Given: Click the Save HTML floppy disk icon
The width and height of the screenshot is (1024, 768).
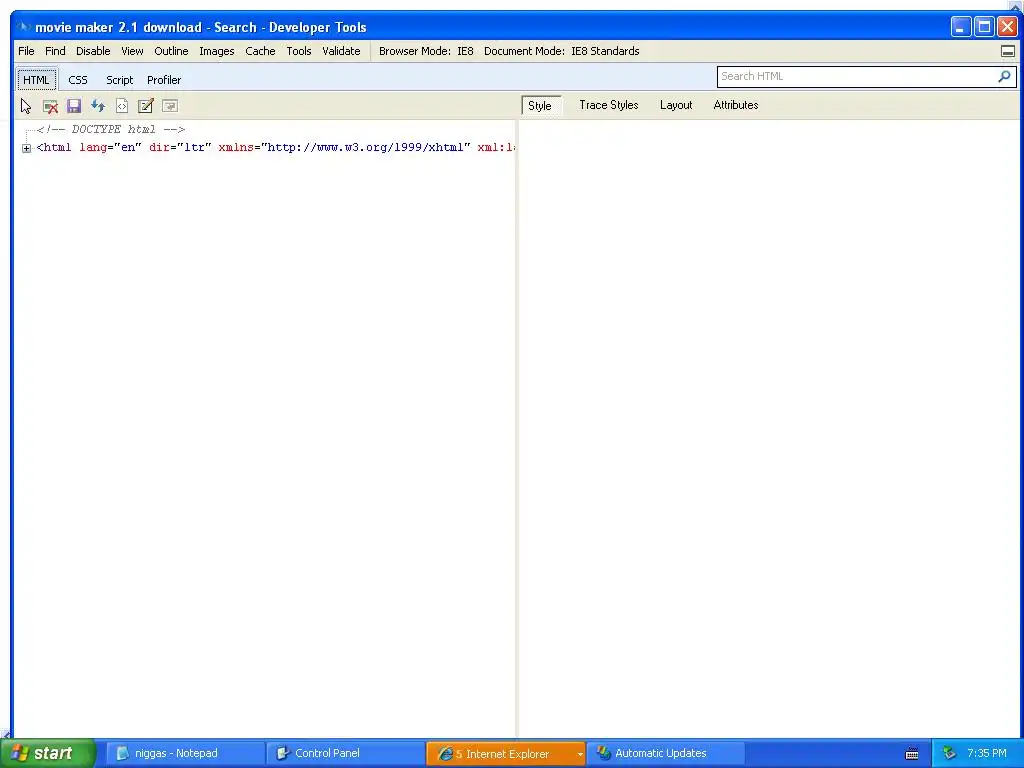Looking at the screenshot, I should [74, 106].
